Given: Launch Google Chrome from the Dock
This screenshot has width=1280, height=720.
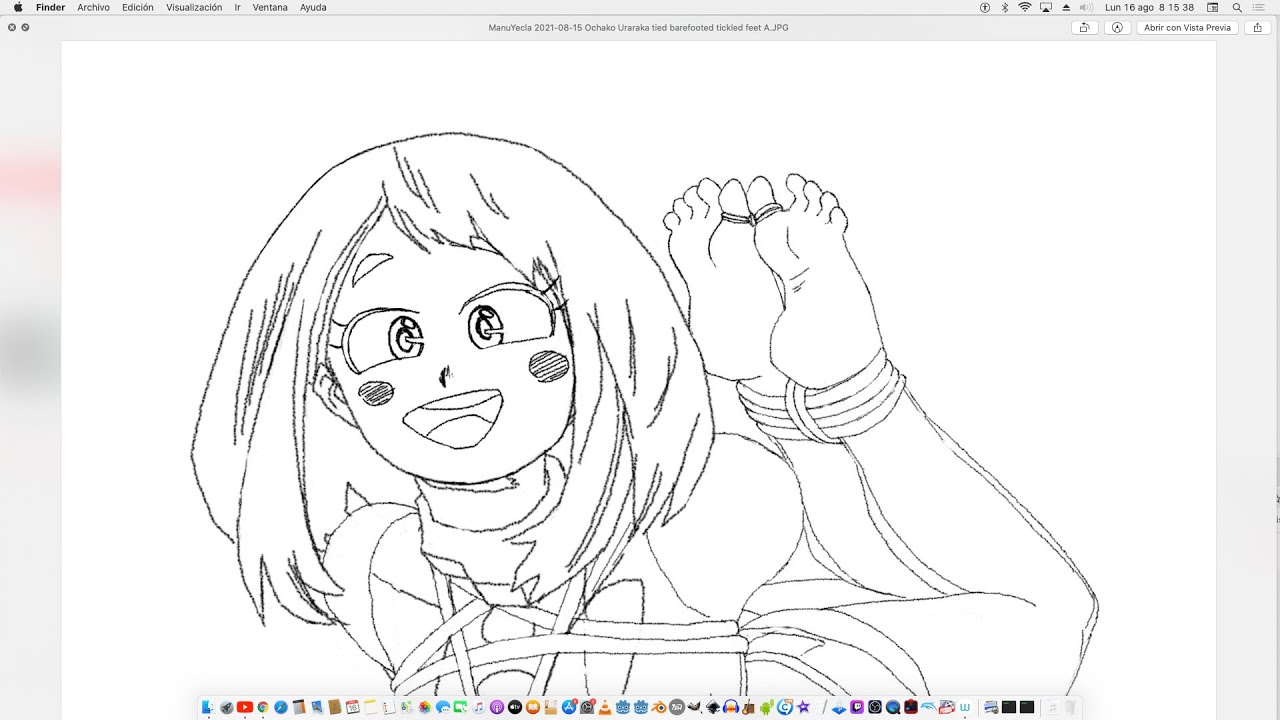Looking at the screenshot, I should pyautogui.click(x=263, y=707).
